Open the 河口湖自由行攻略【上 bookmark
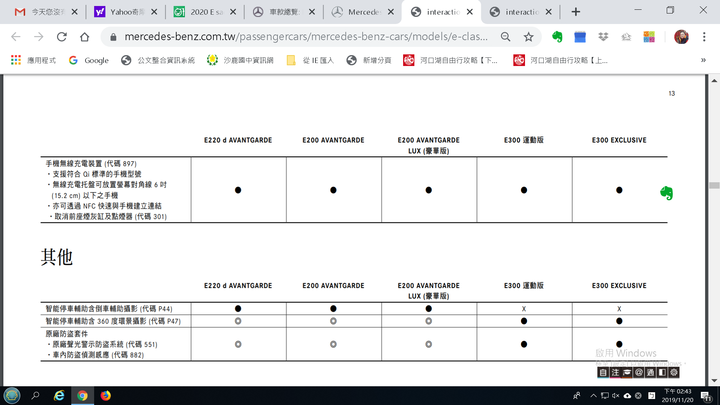Screen dimensions: 720x405 [561, 60]
